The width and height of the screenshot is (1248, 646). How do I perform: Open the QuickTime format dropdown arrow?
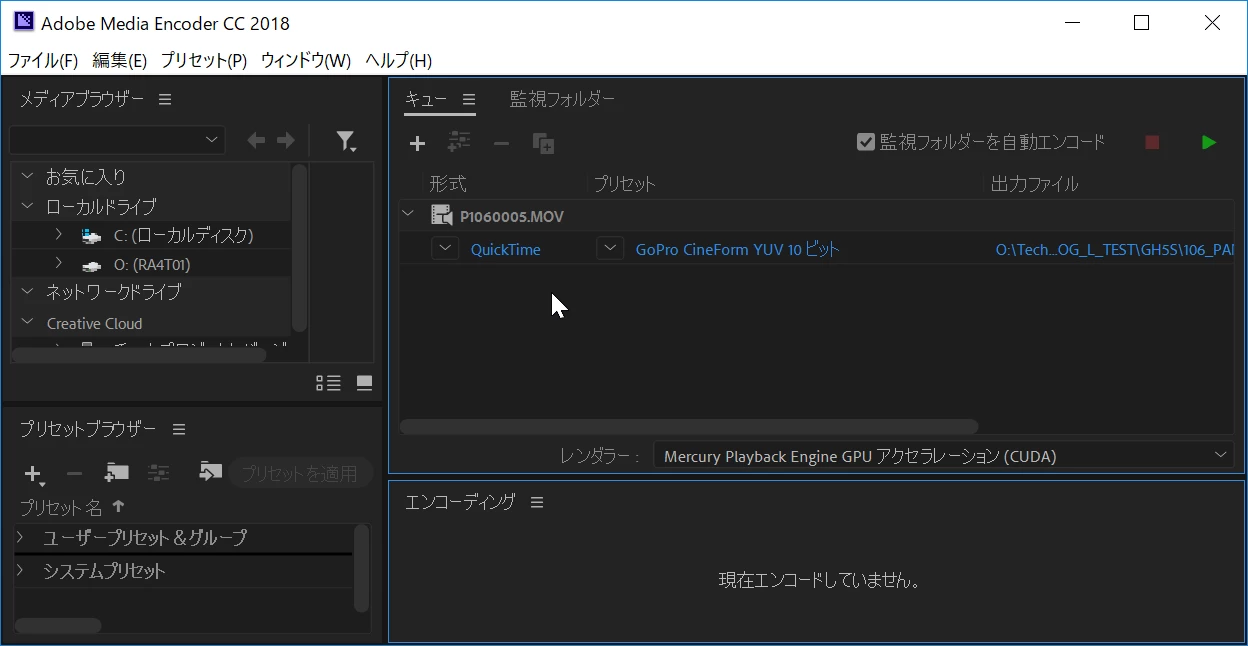pos(445,248)
